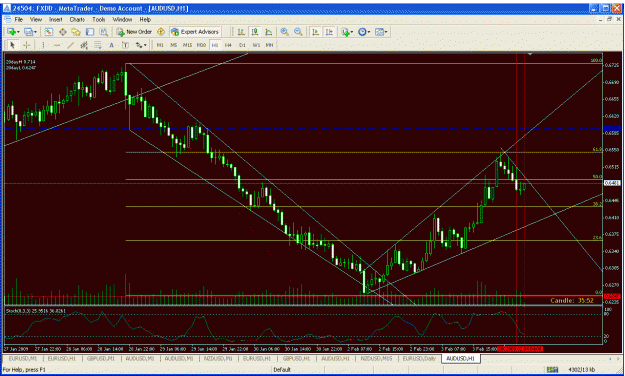Click the arrows objects icon
625x376 pixels.
(x=139, y=45)
